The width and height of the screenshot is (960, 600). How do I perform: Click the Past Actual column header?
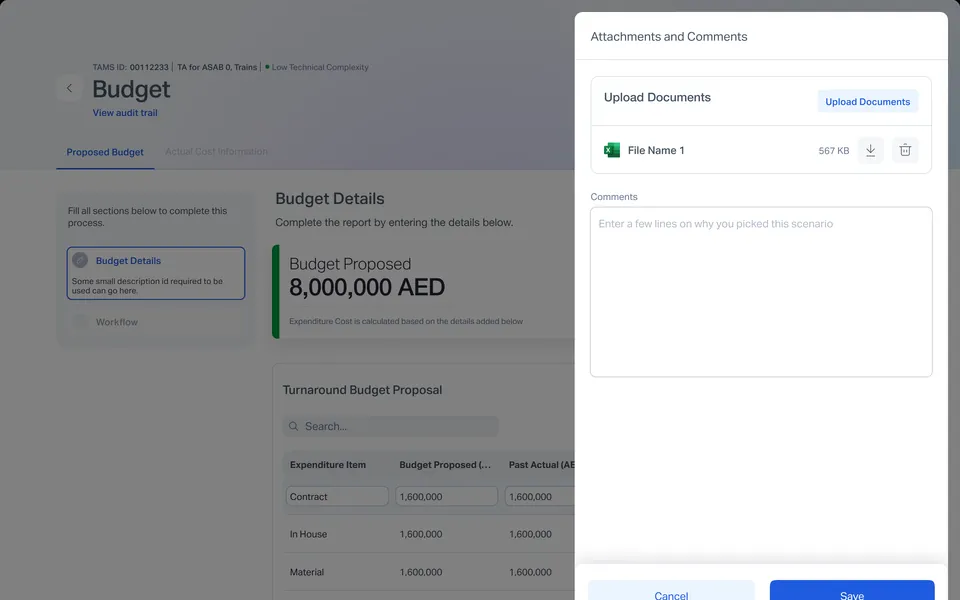[x=542, y=465]
